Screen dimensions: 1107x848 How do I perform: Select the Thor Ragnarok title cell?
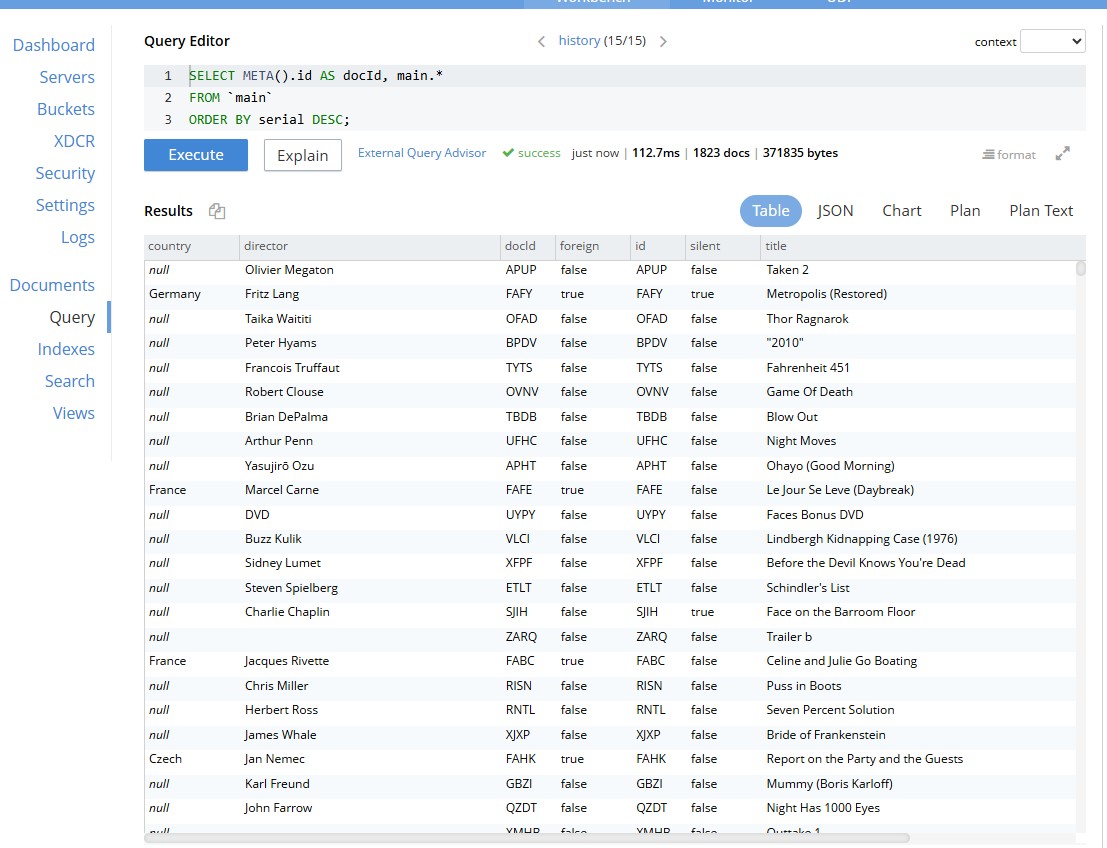point(807,319)
